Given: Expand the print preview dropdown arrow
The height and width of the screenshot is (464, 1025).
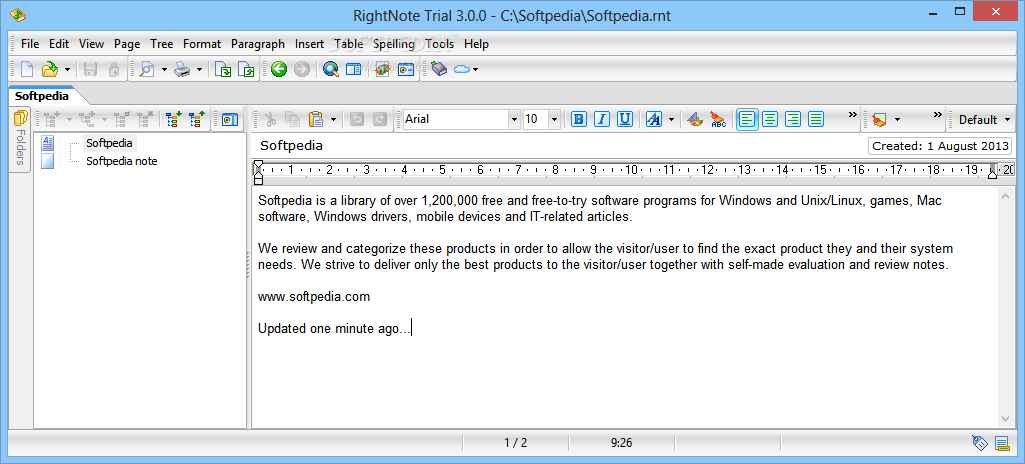Looking at the screenshot, I should tap(164, 69).
